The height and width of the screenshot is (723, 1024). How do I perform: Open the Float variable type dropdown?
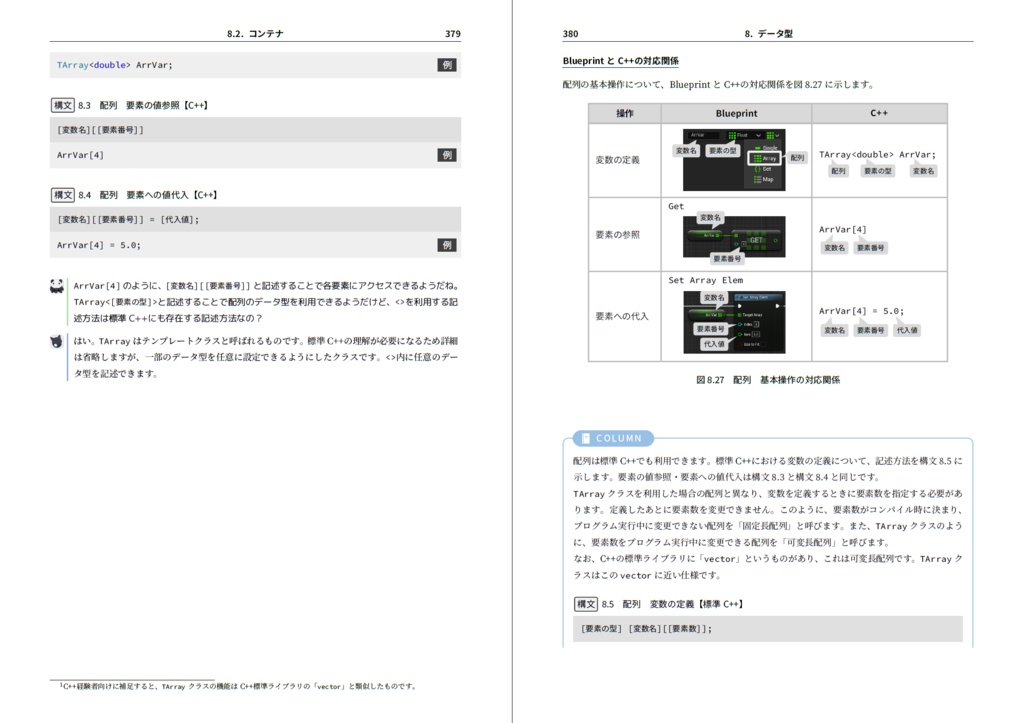pyautogui.click(x=758, y=136)
